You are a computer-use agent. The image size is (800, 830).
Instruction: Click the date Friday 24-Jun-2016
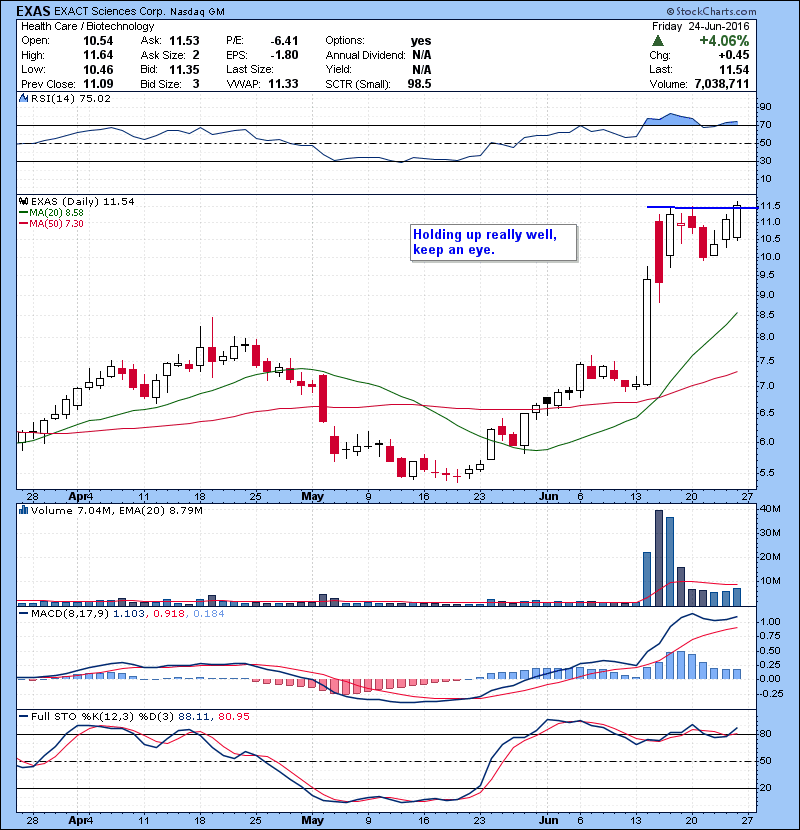(700, 26)
